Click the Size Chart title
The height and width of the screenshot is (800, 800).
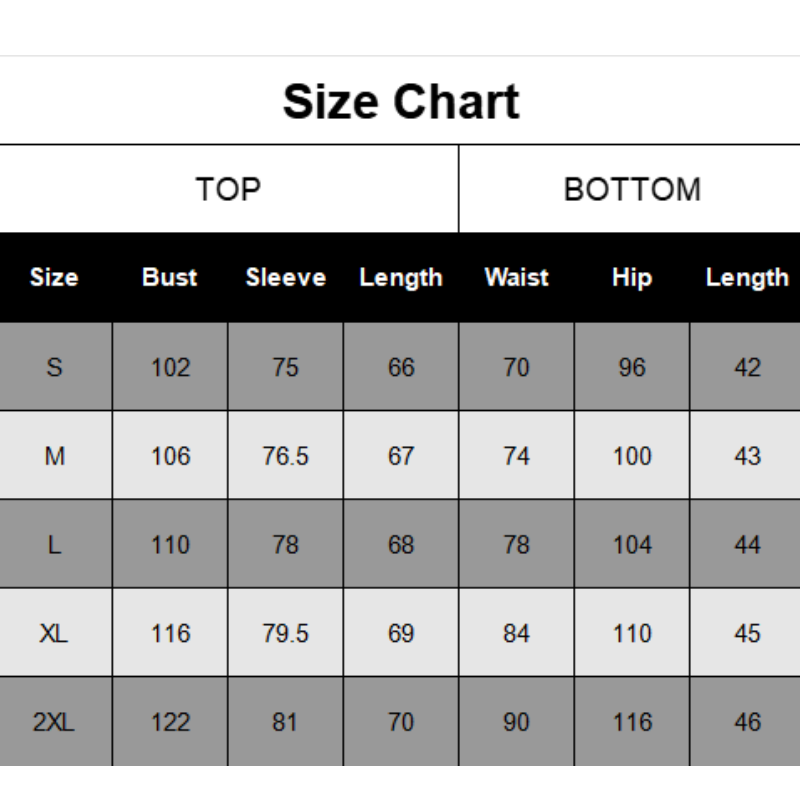click(x=401, y=102)
